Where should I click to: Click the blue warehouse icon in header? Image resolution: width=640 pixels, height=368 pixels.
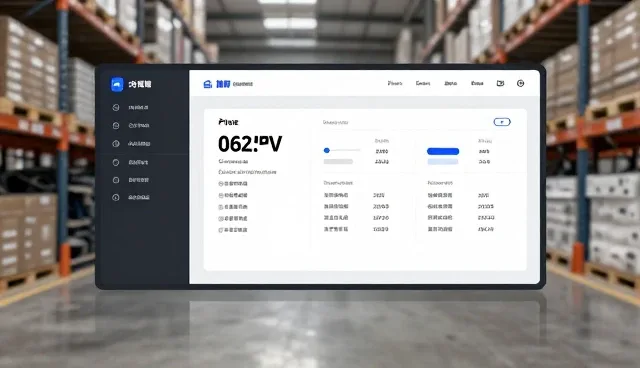208,84
